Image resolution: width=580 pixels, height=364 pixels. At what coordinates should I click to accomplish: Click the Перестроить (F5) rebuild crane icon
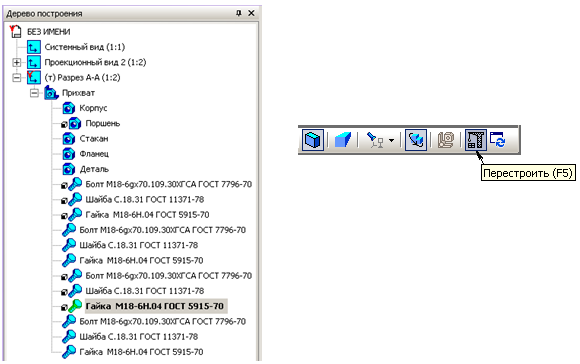pyautogui.click(x=475, y=140)
